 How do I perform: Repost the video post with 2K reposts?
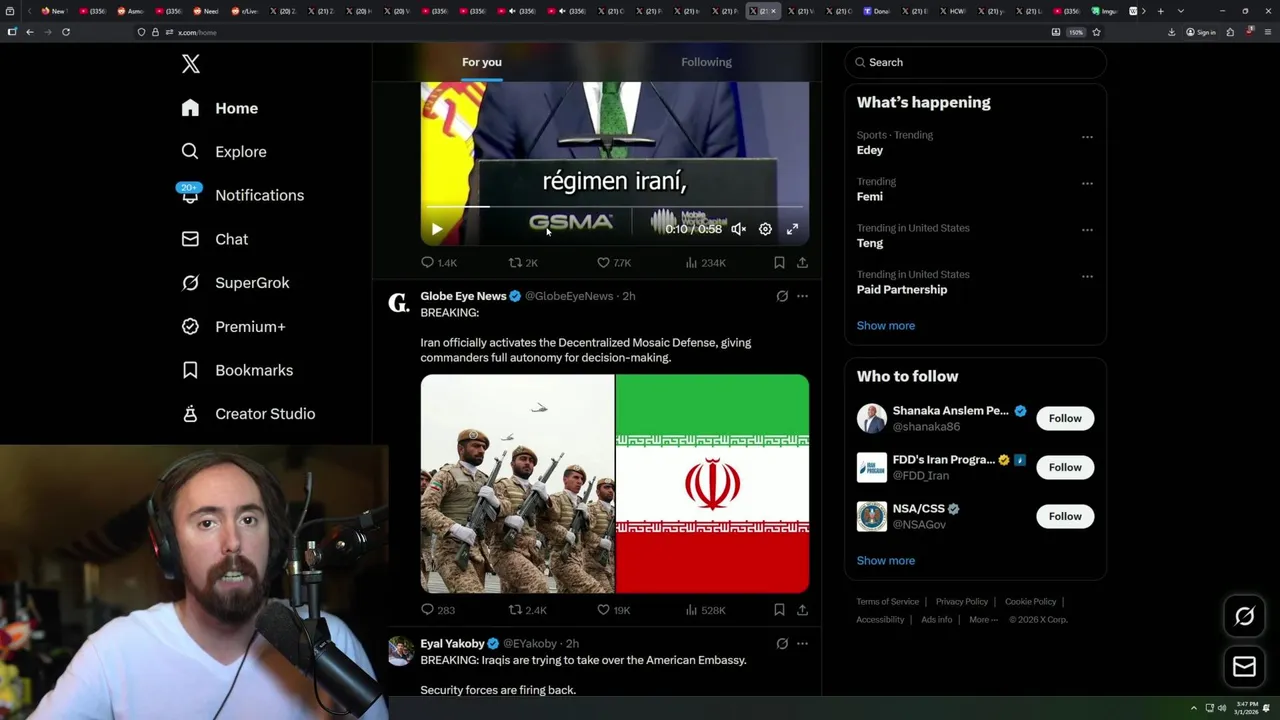point(523,263)
